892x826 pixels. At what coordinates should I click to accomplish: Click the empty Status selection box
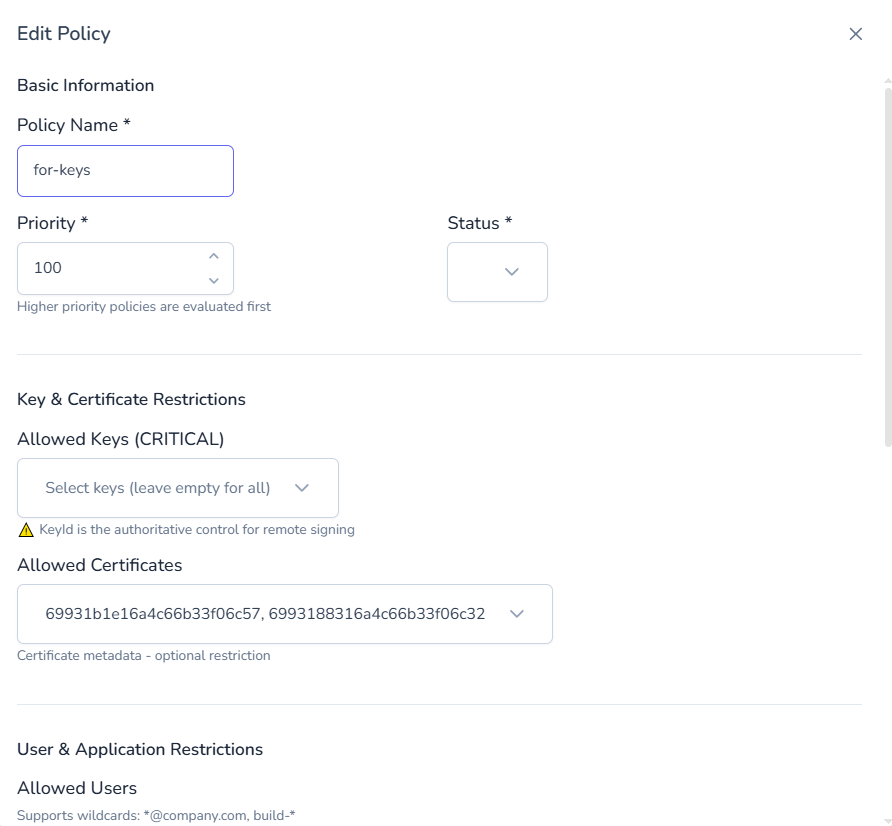[497, 271]
